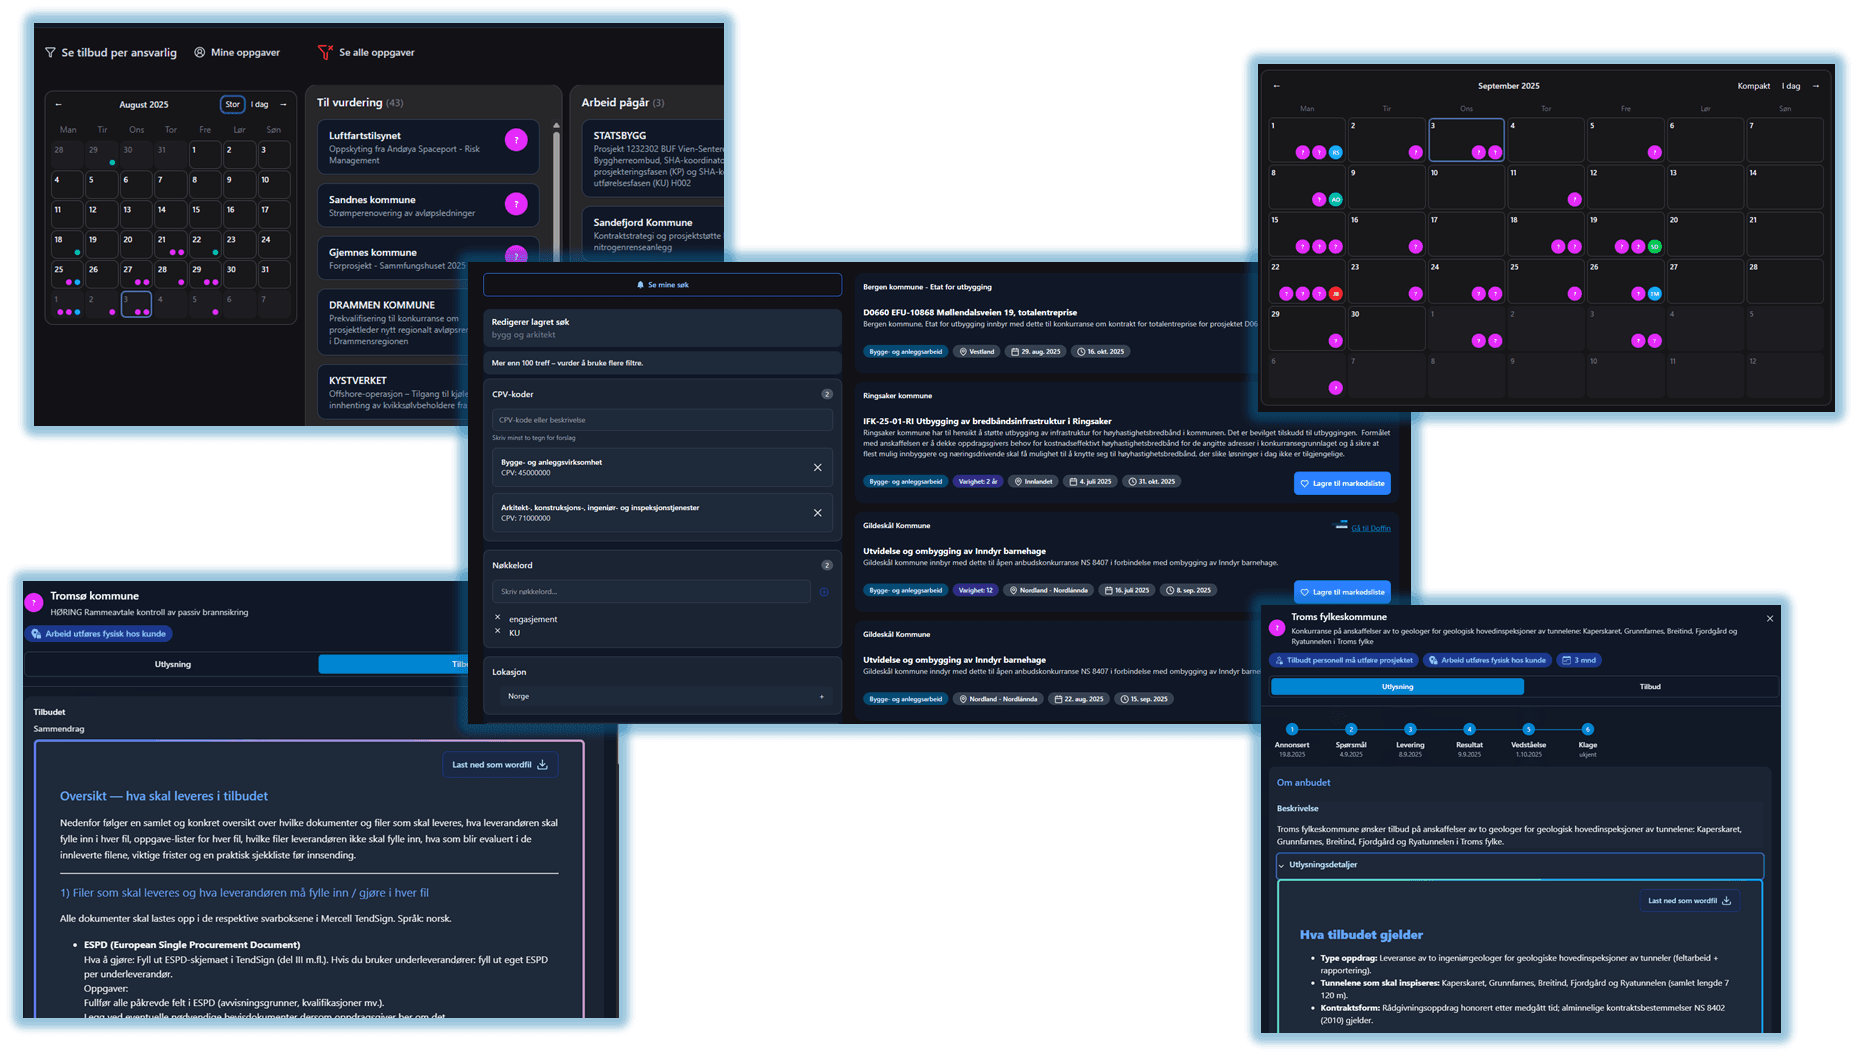Open the STATSBYGG card under Arbeid pågår
This screenshot has width=1858, height=1056.
click(653, 159)
